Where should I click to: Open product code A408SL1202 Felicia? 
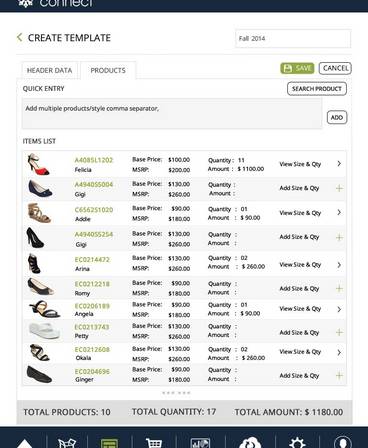[94, 160]
